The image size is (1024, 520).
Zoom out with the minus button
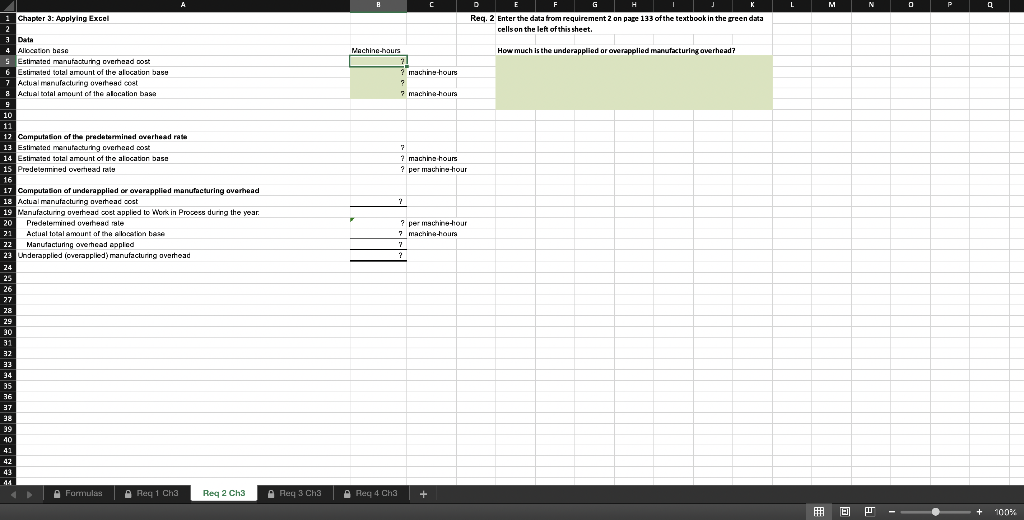(891, 512)
